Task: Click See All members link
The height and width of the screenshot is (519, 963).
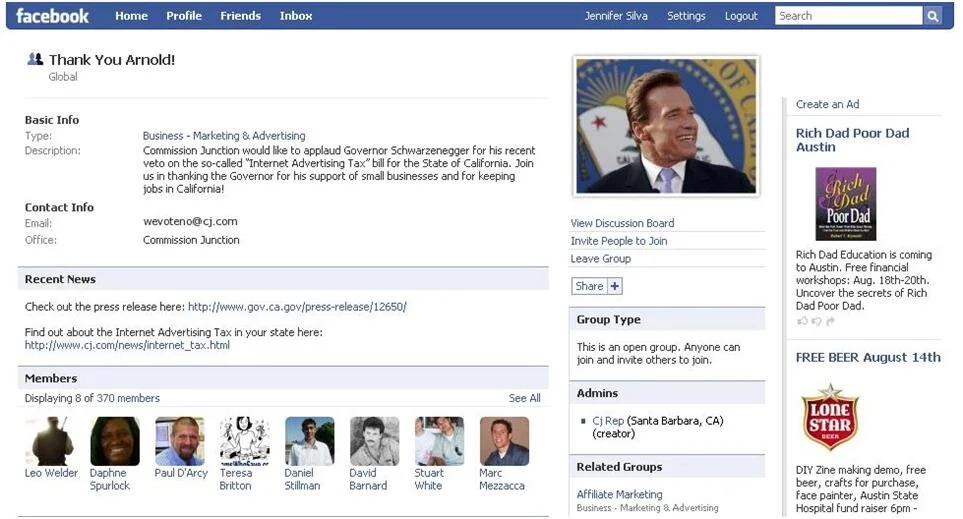Action: (524, 398)
